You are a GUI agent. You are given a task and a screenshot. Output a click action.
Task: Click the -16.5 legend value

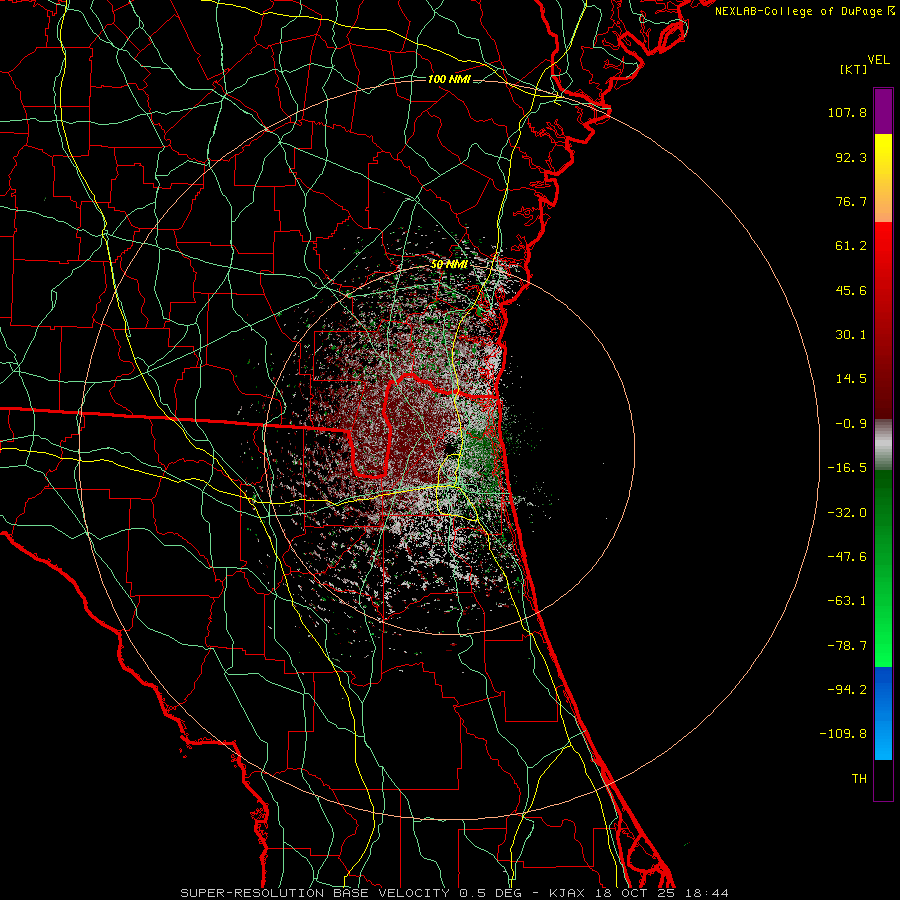[x=847, y=468]
